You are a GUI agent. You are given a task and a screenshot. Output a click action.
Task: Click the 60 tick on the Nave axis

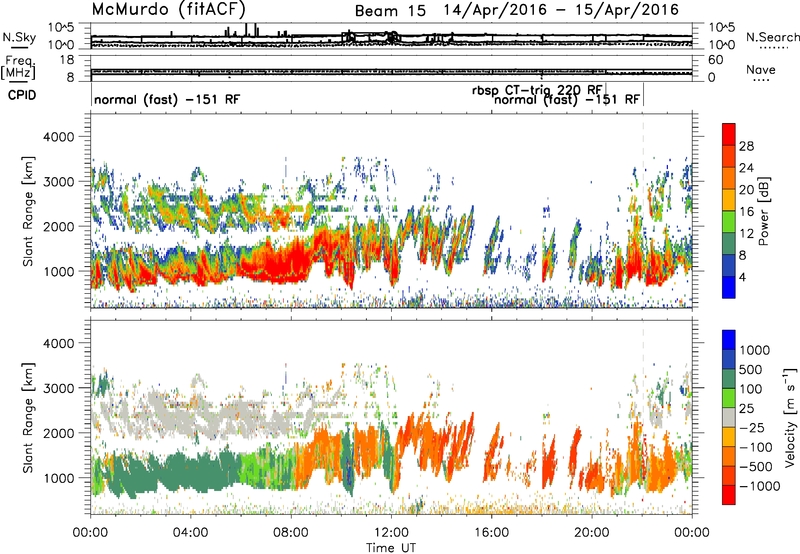pos(716,60)
